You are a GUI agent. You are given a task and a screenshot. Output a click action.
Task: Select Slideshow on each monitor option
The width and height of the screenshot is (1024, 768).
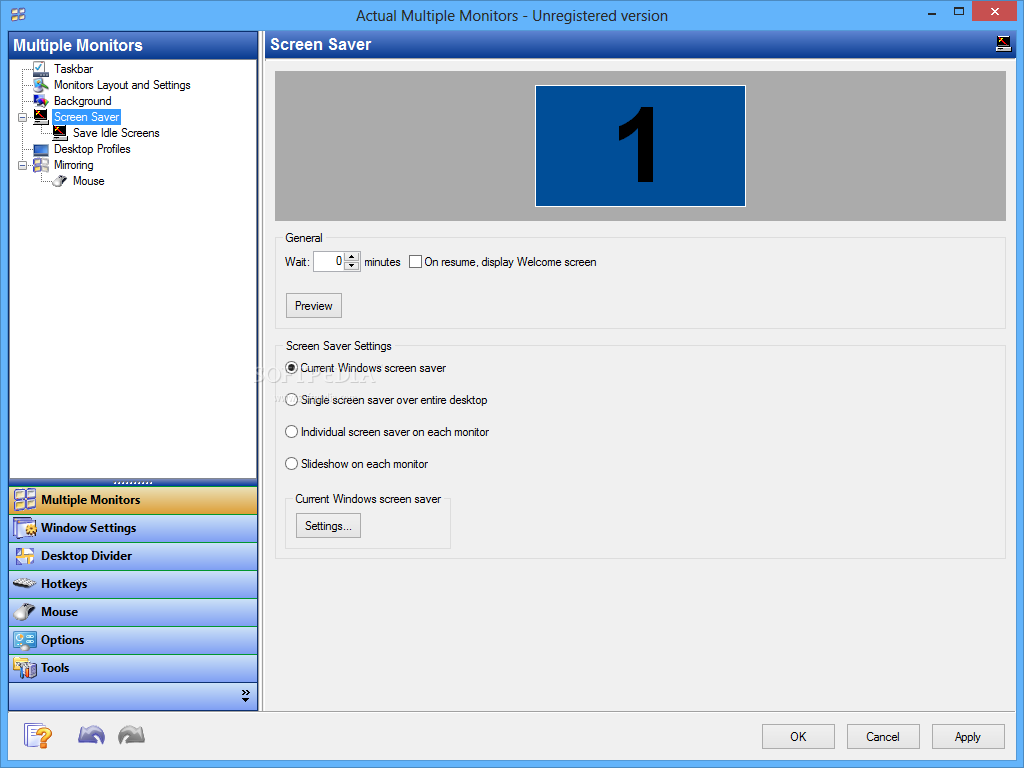(292, 464)
